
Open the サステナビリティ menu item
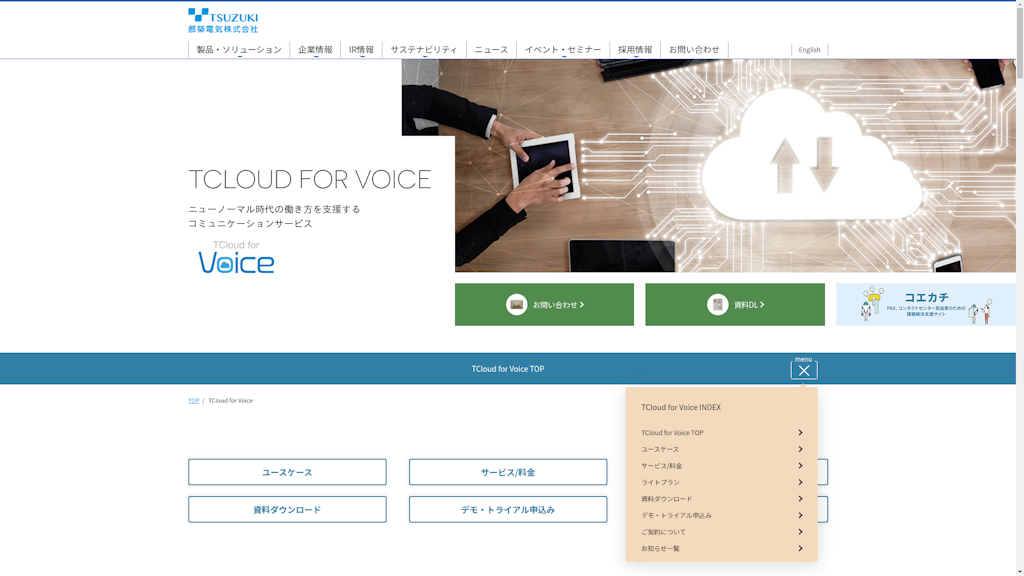pyautogui.click(x=424, y=50)
